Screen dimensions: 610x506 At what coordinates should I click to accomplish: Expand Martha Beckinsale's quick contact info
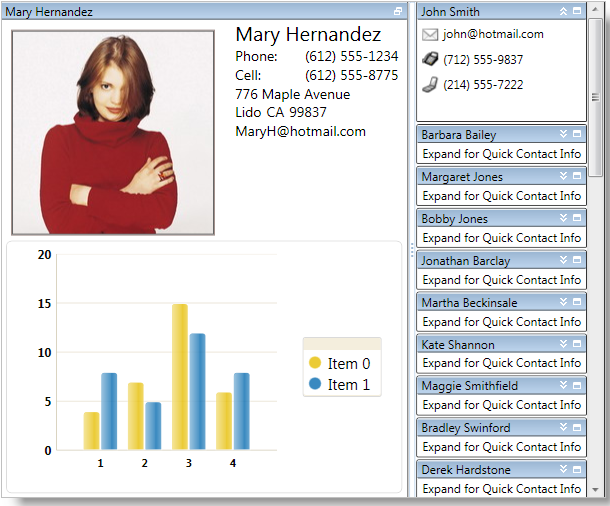pos(563,302)
